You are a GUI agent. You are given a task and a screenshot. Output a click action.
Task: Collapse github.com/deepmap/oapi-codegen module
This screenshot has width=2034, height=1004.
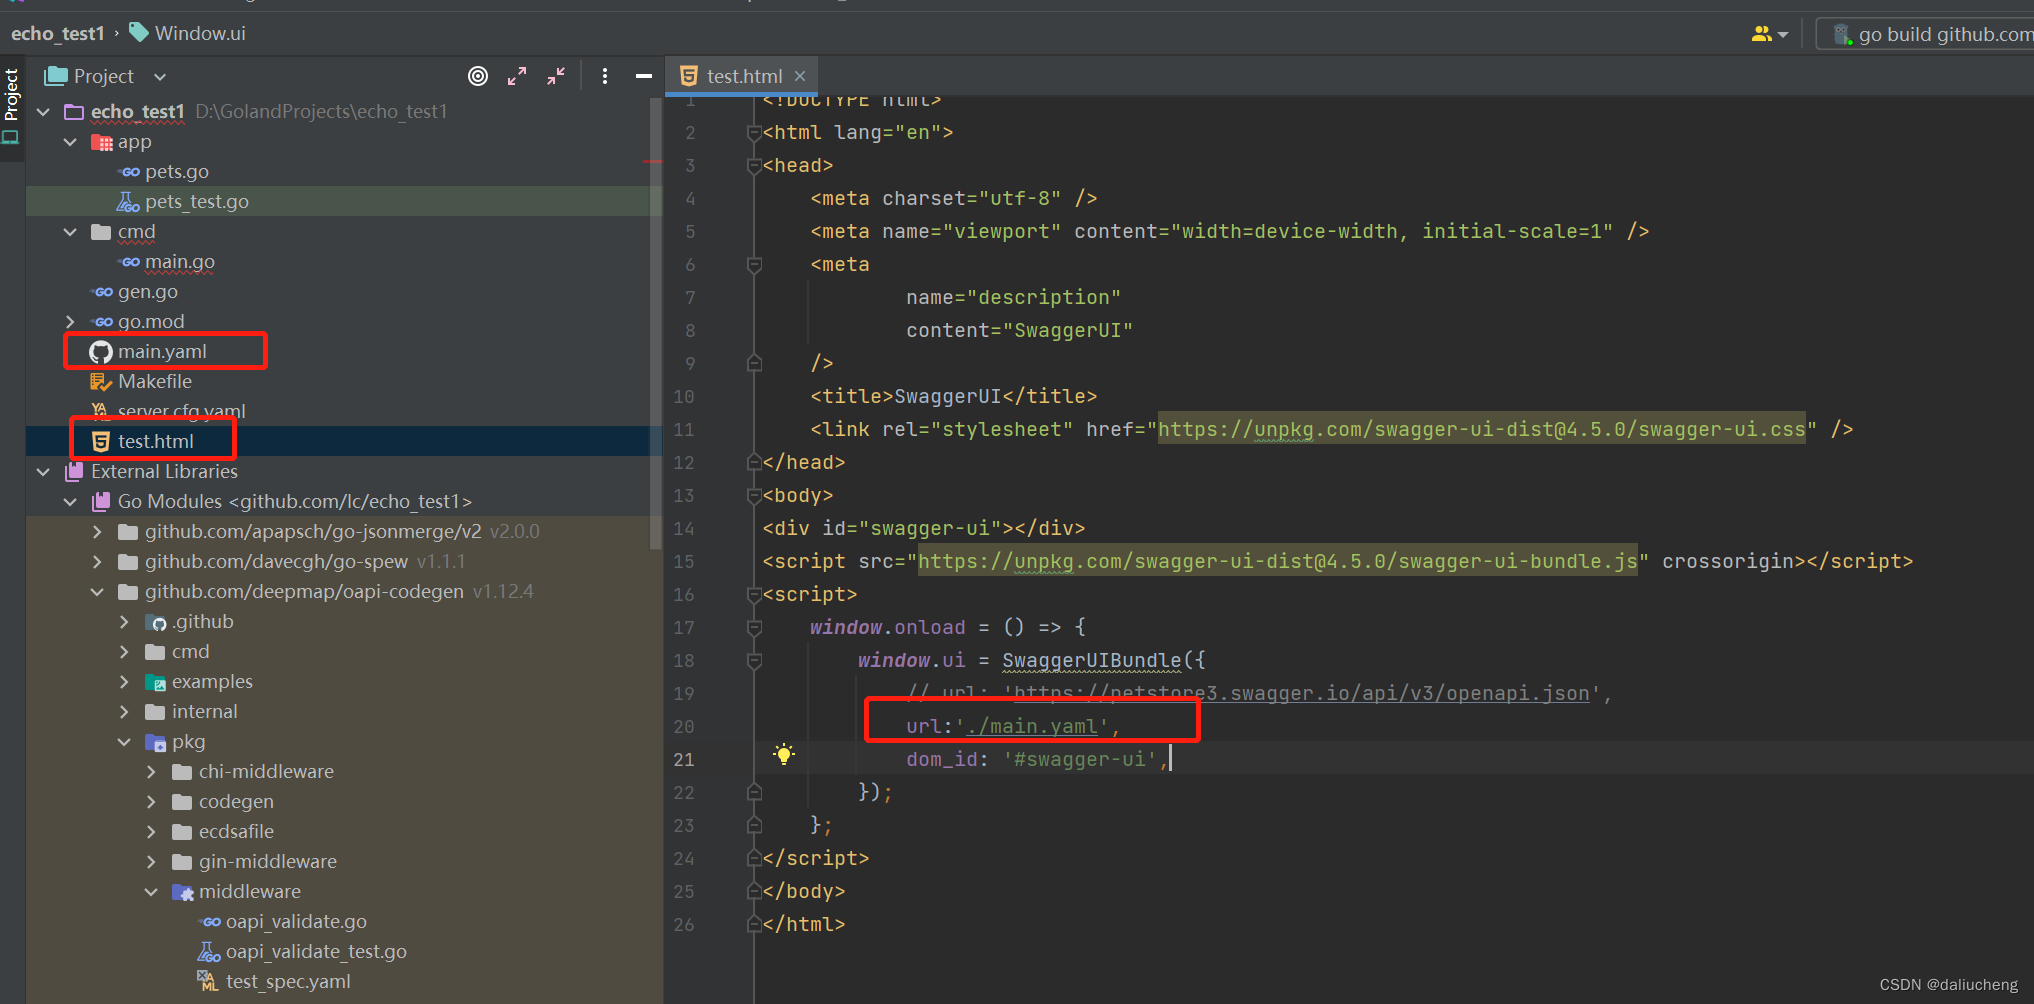(x=97, y=592)
